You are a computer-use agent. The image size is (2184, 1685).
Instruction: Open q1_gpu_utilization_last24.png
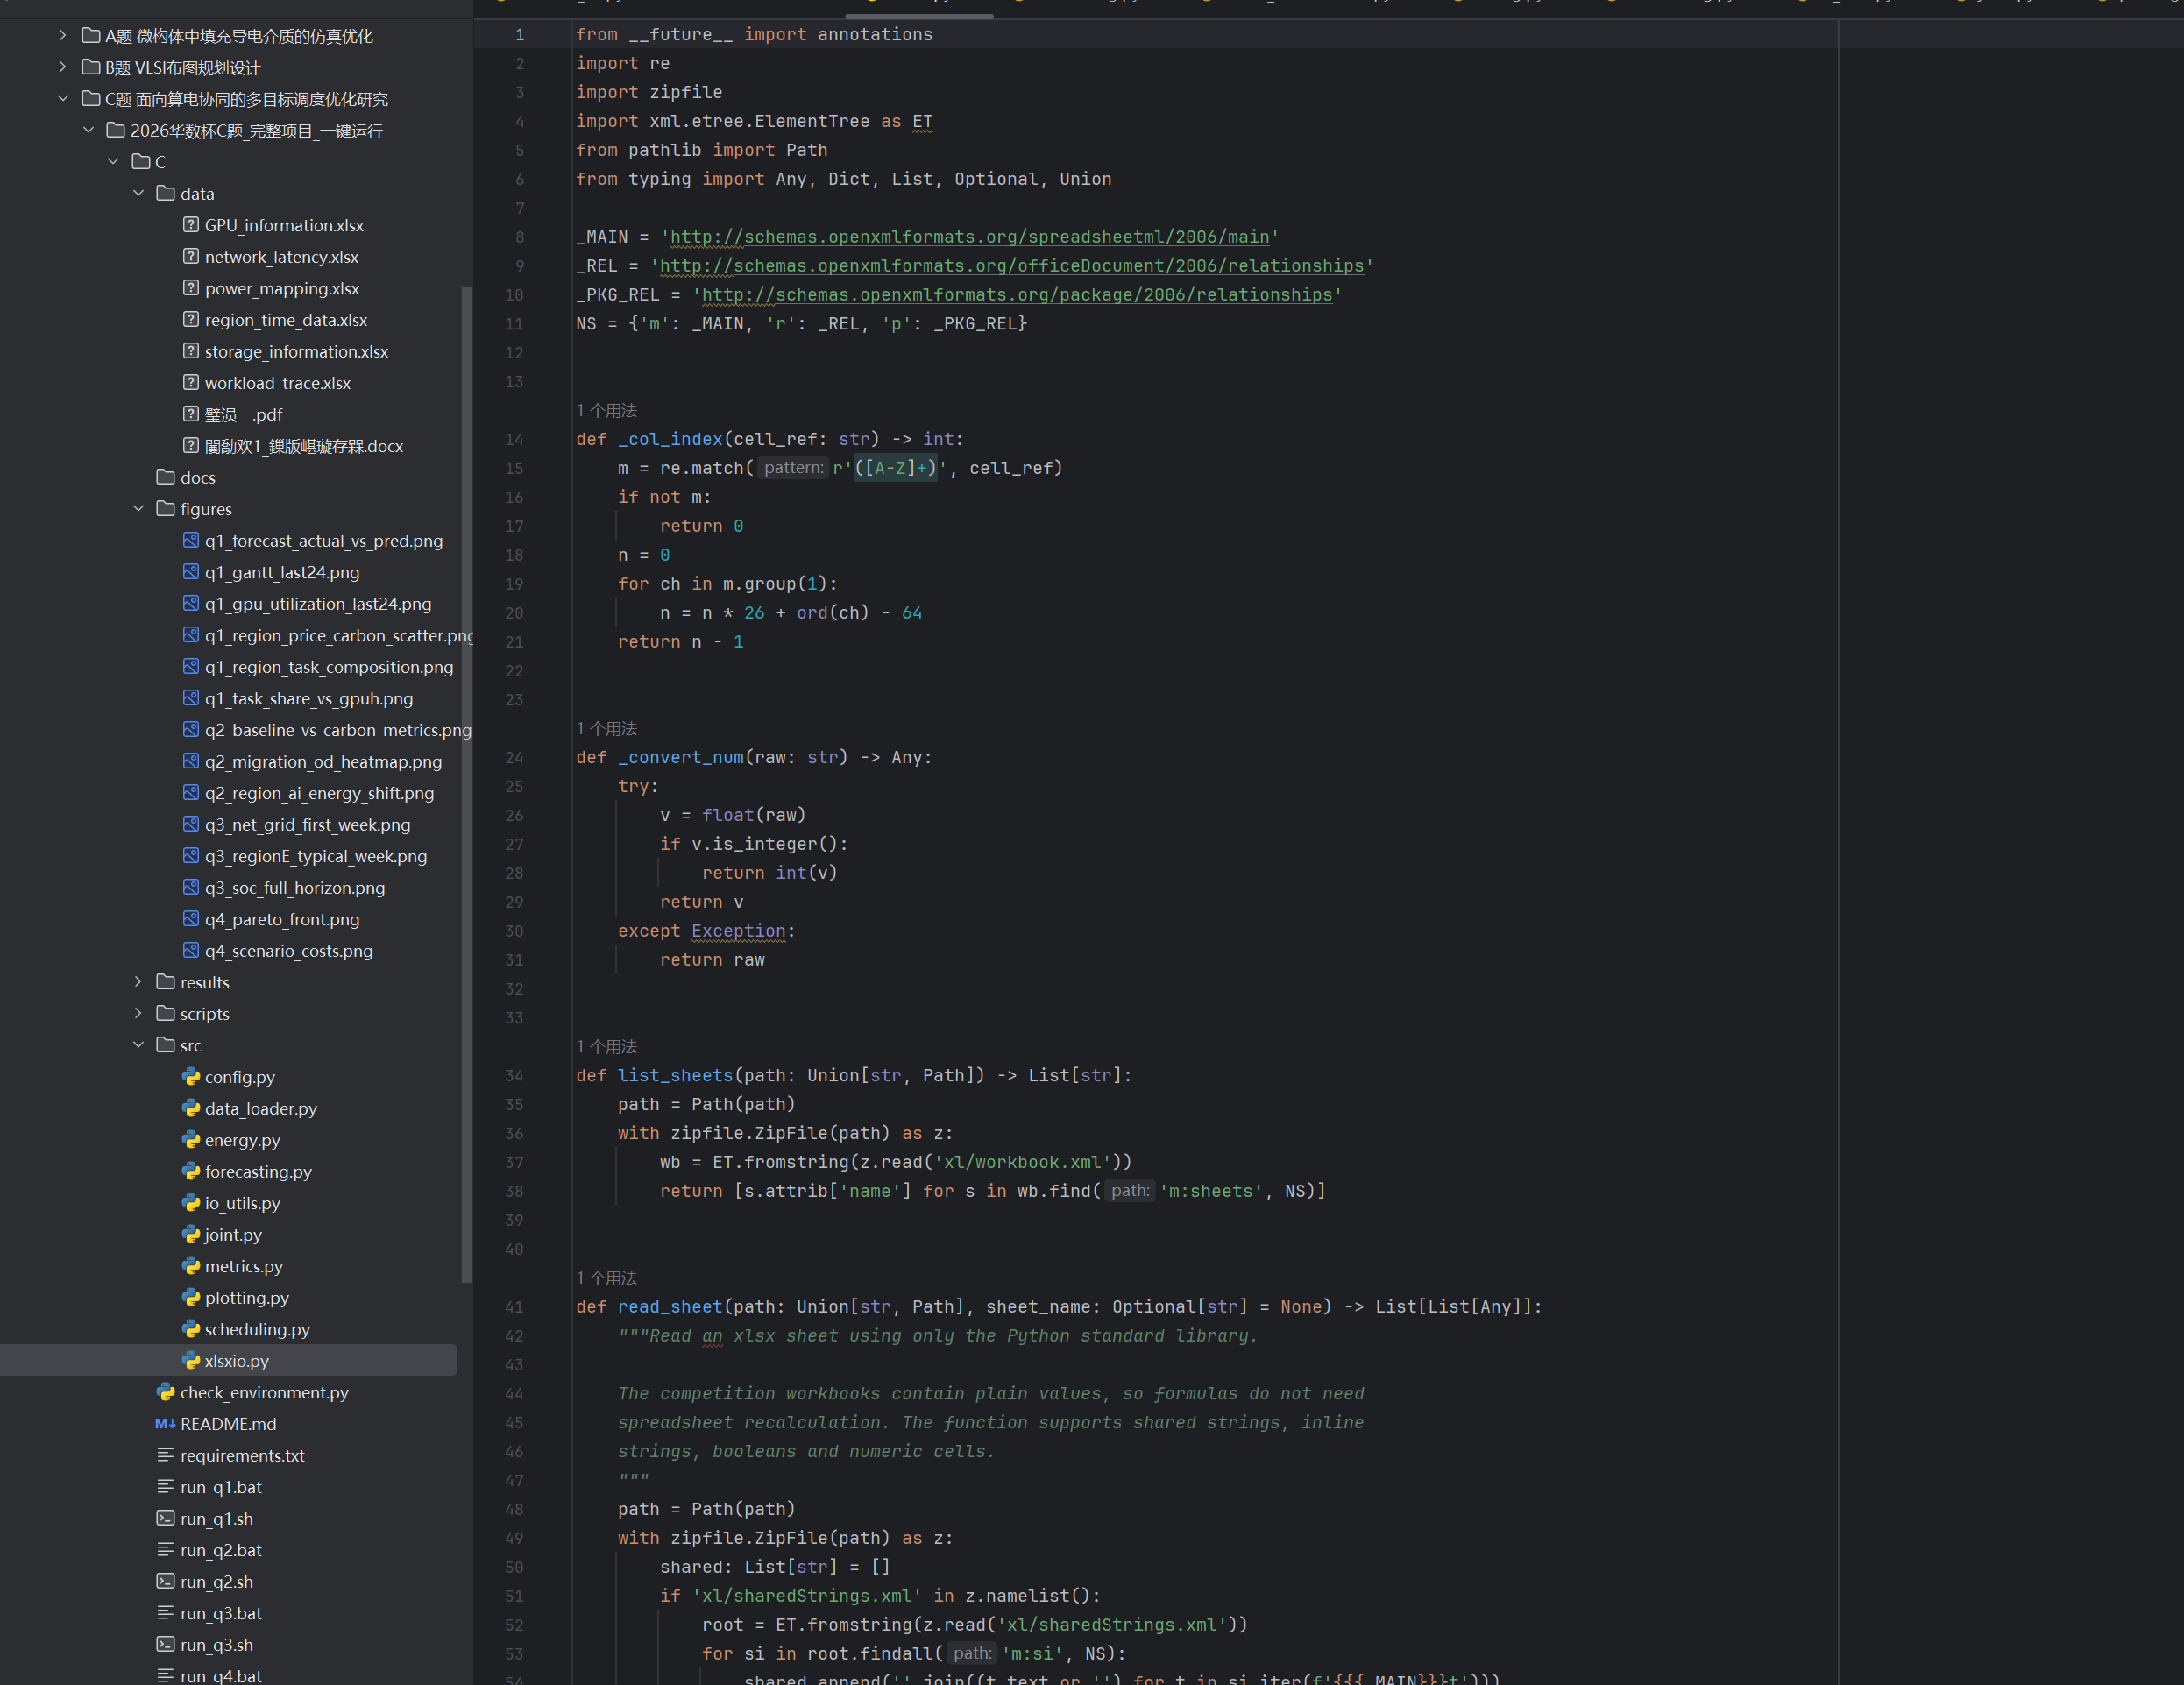tap(318, 604)
